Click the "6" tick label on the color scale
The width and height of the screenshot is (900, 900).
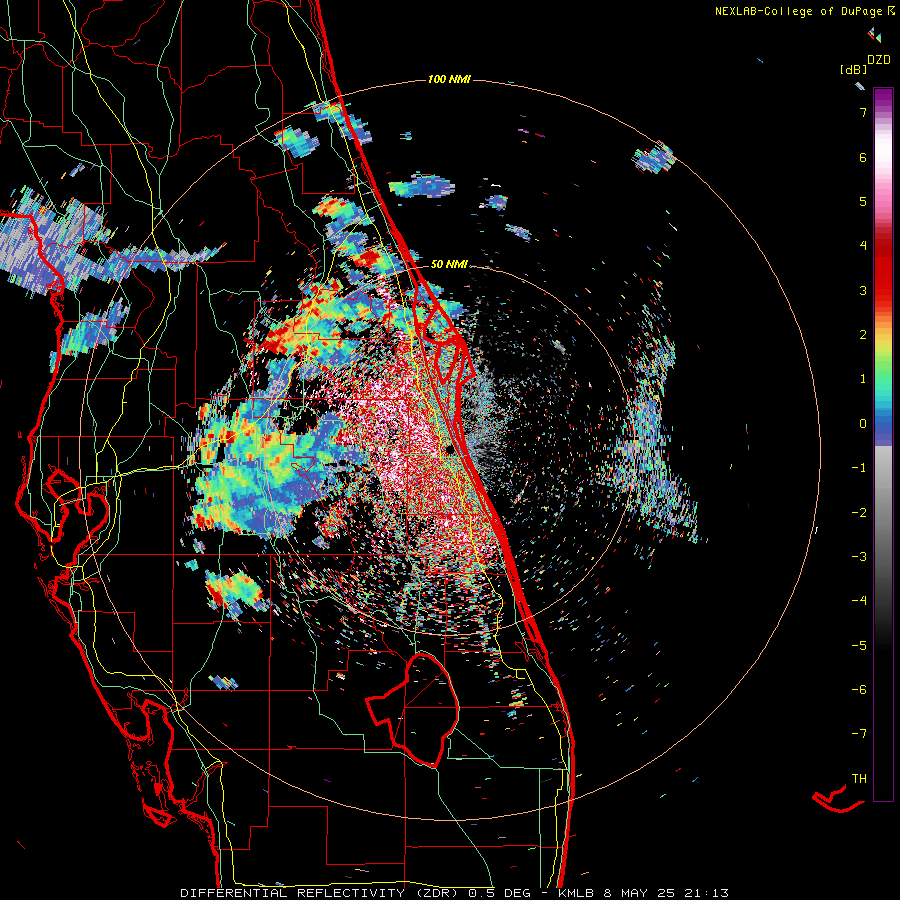point(863,157)
